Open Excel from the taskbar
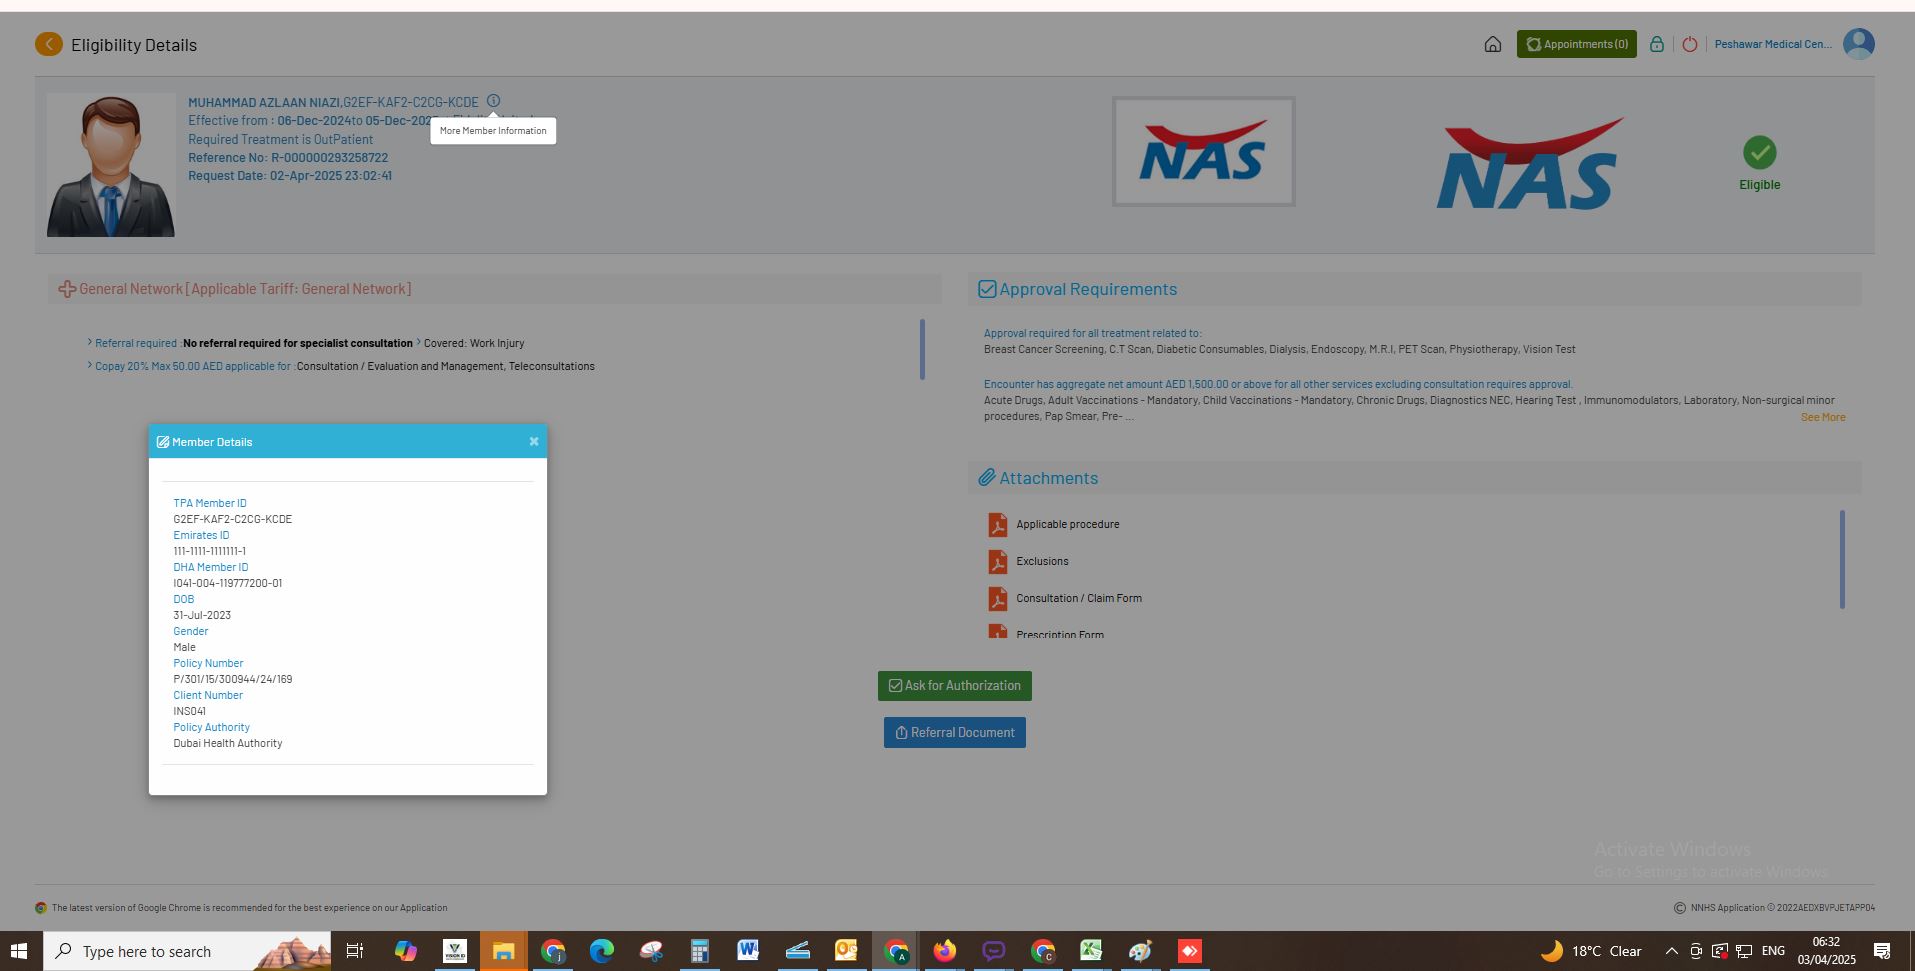Image resolution: width=1915 pixels, height=971 pixels. [1091, 951]
